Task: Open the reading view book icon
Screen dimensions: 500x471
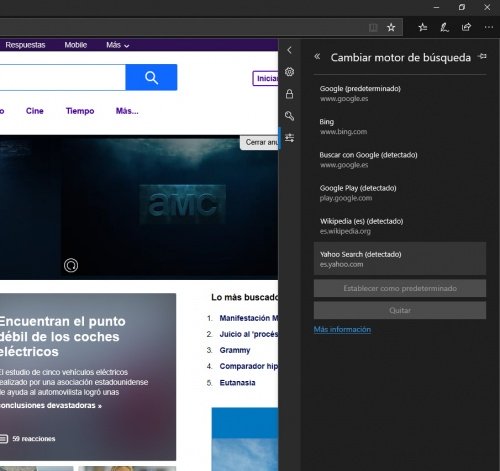Action: pos(373,27)
